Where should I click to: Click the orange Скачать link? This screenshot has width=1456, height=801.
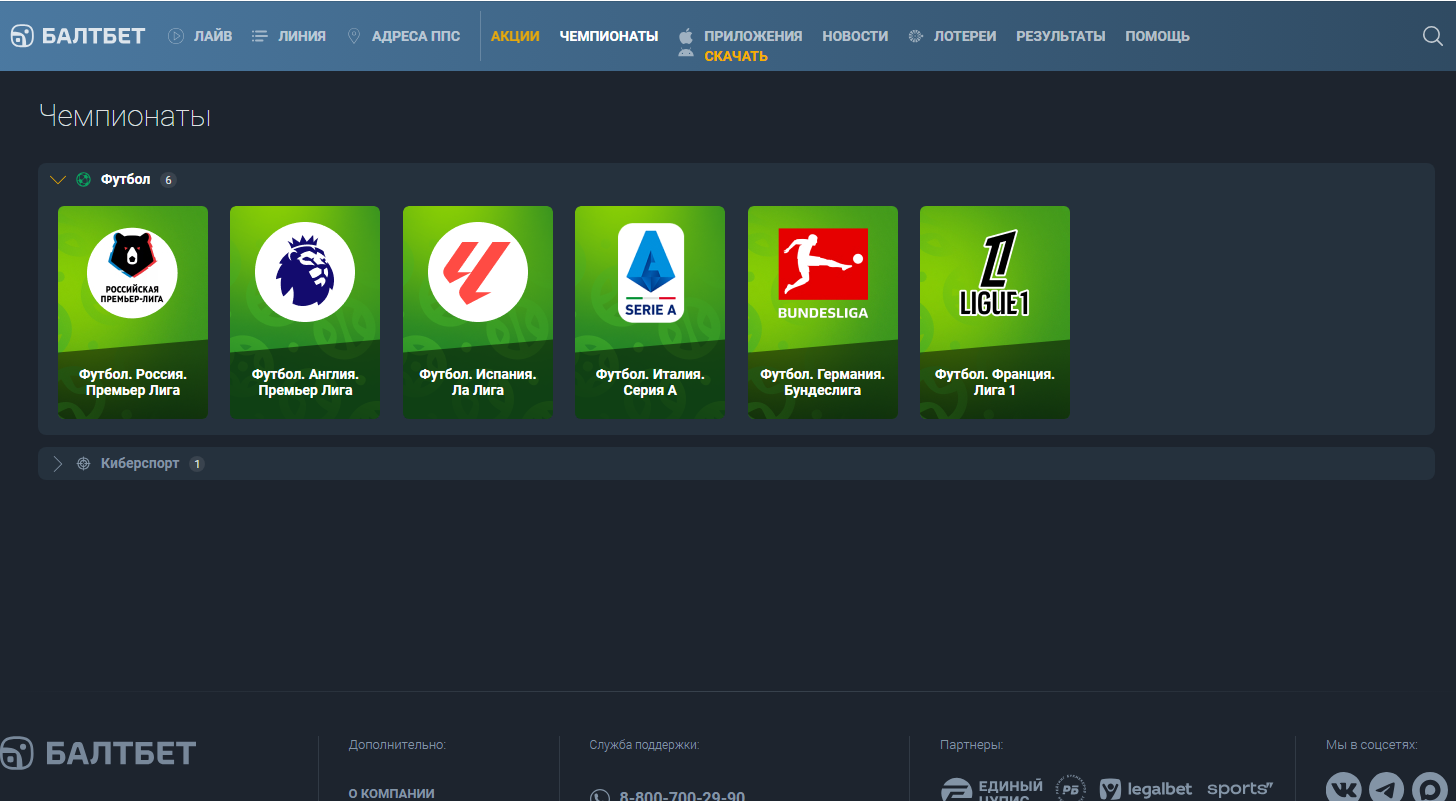(736, 56)
